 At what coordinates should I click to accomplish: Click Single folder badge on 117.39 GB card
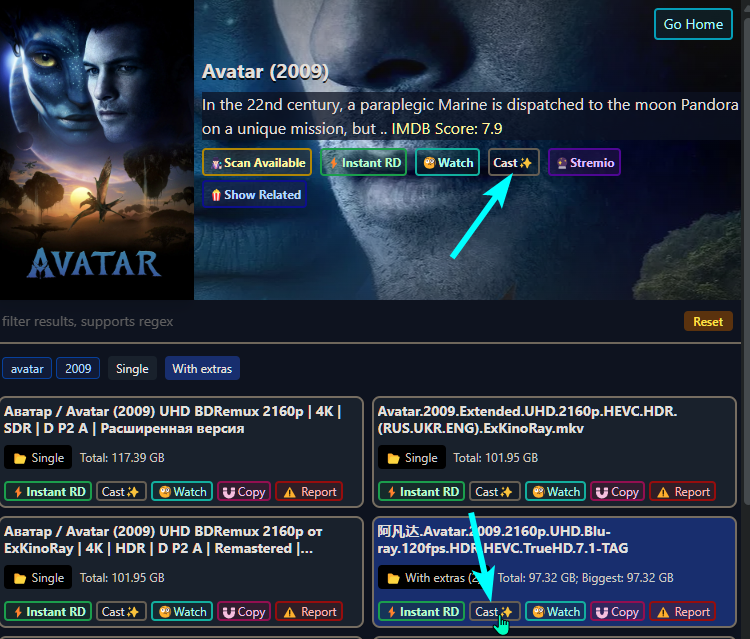click(x=38, y=457)
